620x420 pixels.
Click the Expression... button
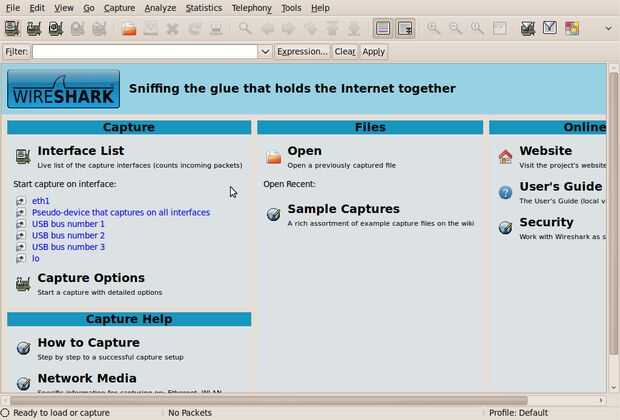pos(302,52)
